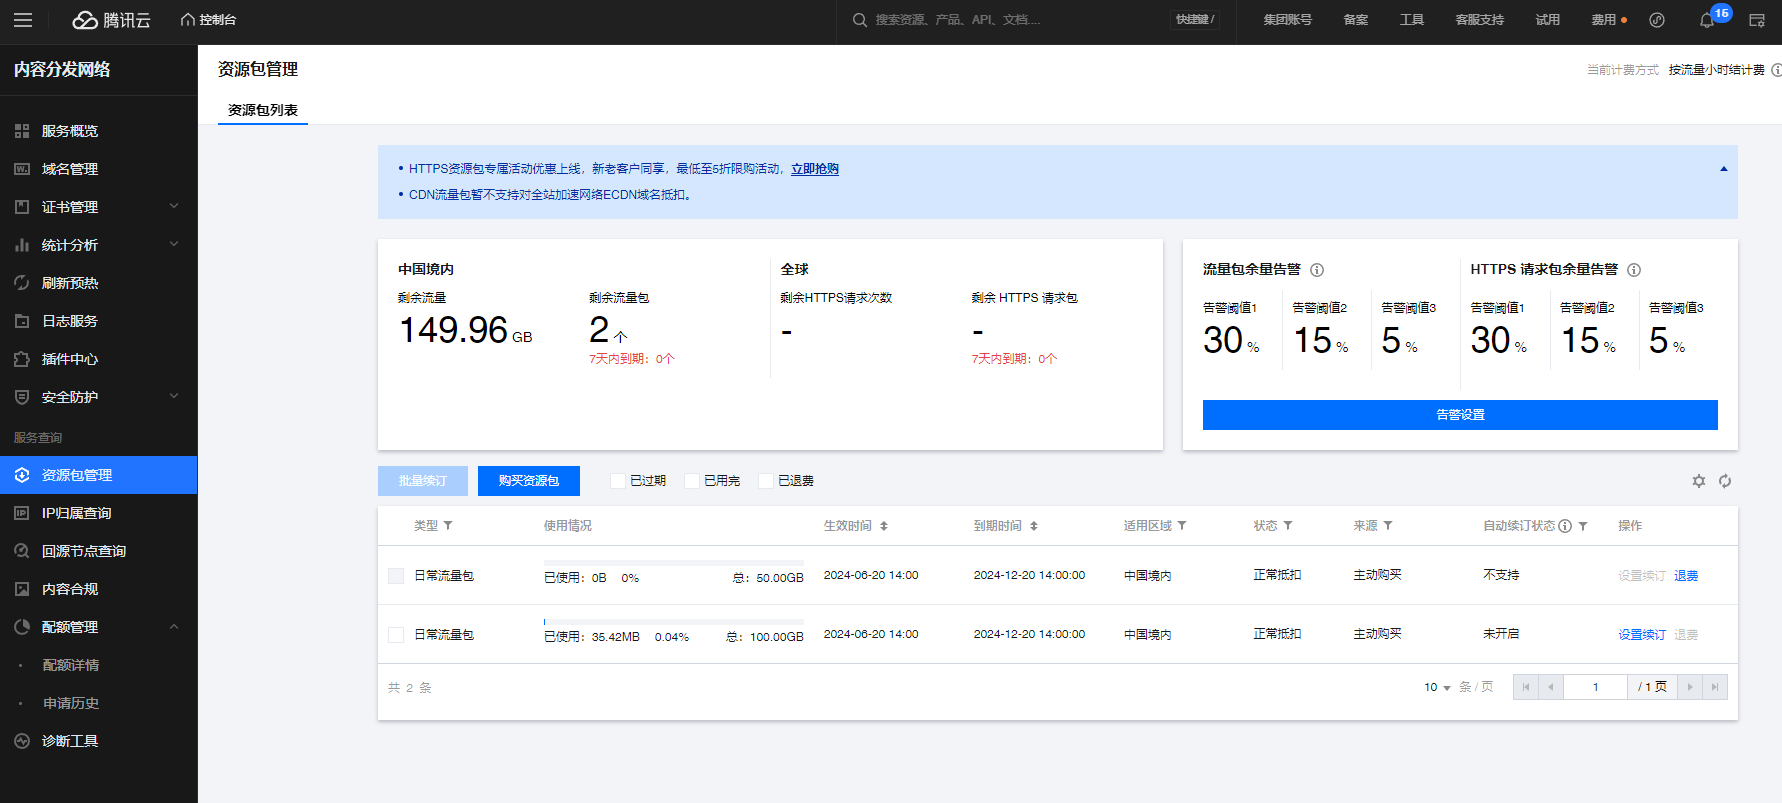Click the 告警设置 button
The width and height of the screenshot is (1782, 803).
pyautogui.click(x=1460, y=415)
